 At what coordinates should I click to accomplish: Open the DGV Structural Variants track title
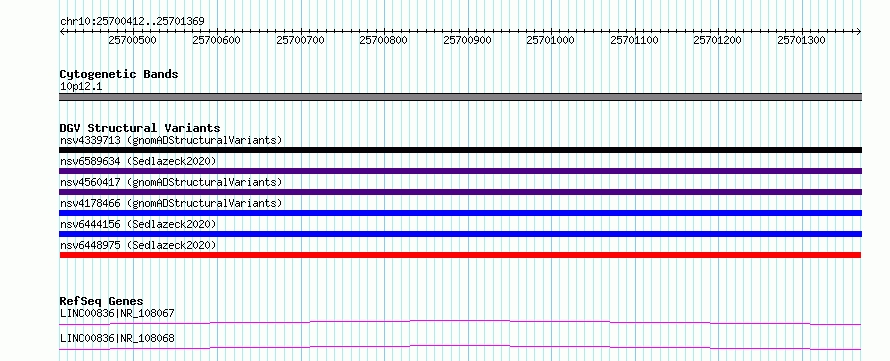tap(140, 128)
